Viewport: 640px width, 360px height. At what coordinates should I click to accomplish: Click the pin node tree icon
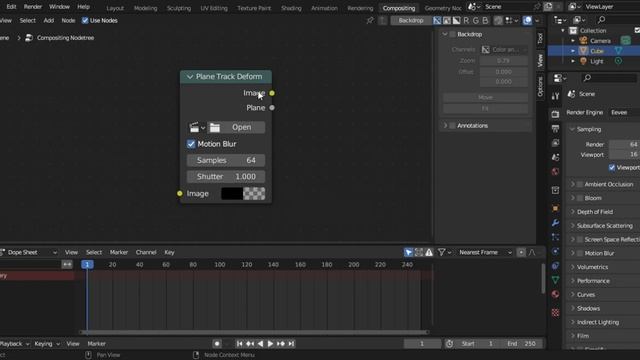tap(370, 20)
